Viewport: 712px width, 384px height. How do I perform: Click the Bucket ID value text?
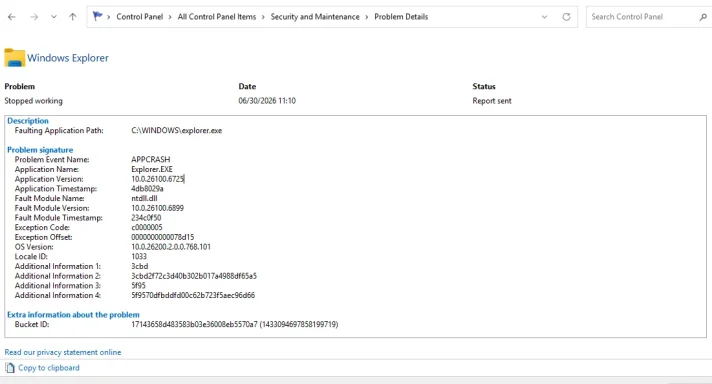pos(235,324)
